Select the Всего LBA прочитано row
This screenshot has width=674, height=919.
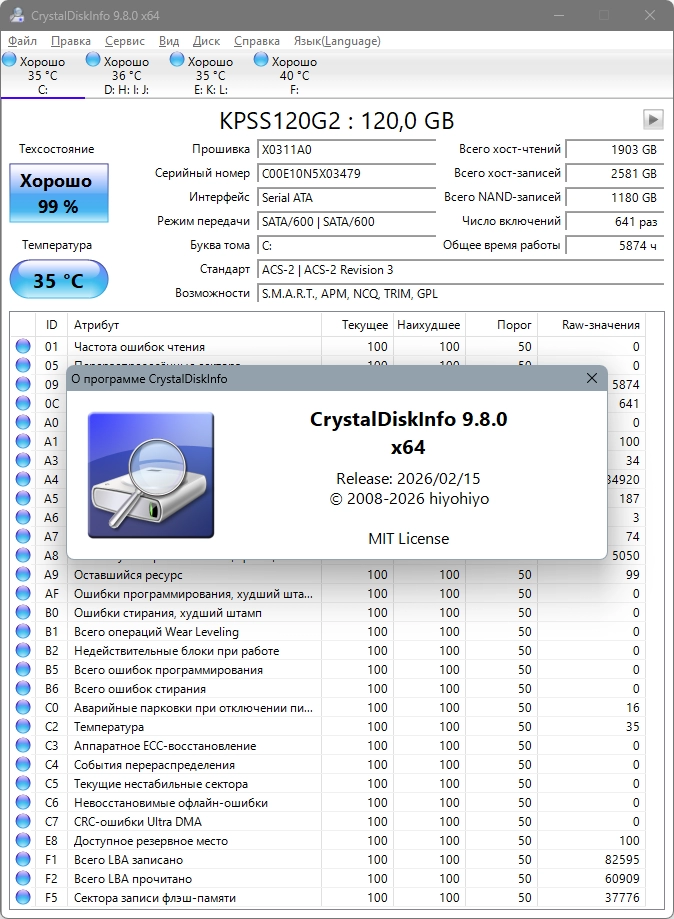(328, 879)
